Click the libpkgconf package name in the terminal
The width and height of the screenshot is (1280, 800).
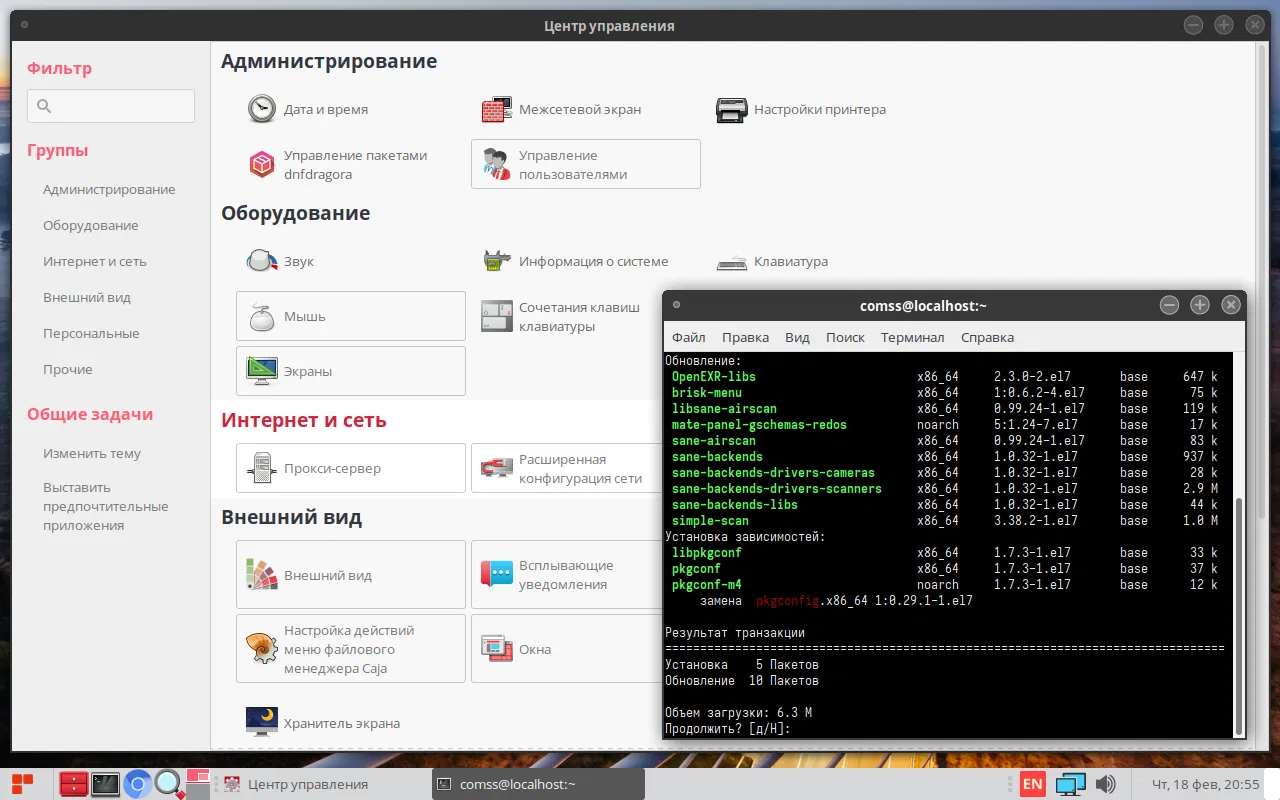click(x=707, y=553)
